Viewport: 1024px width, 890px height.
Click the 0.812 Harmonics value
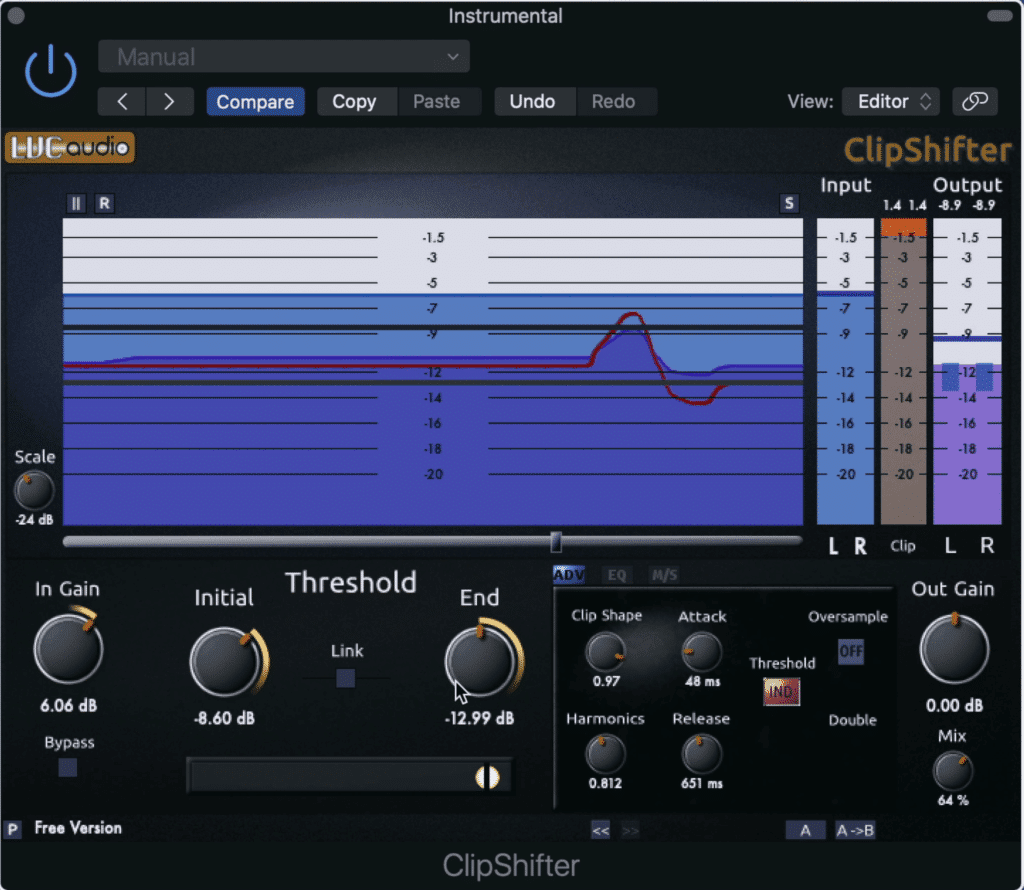pos(605,784)
